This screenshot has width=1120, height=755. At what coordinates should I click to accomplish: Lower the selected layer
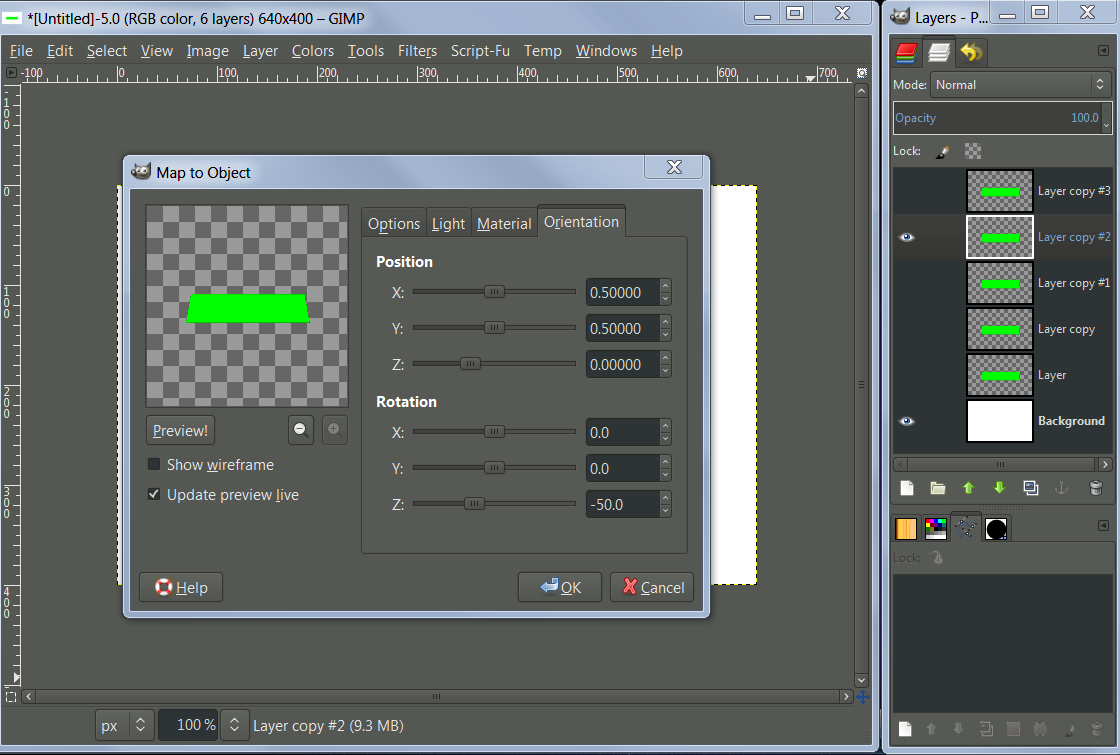pos(999,488)
